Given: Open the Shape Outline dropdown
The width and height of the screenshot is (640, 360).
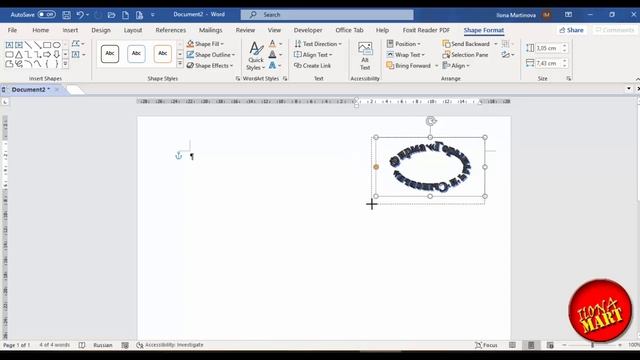Looking at the screenshot, I should tap(211, 55).
